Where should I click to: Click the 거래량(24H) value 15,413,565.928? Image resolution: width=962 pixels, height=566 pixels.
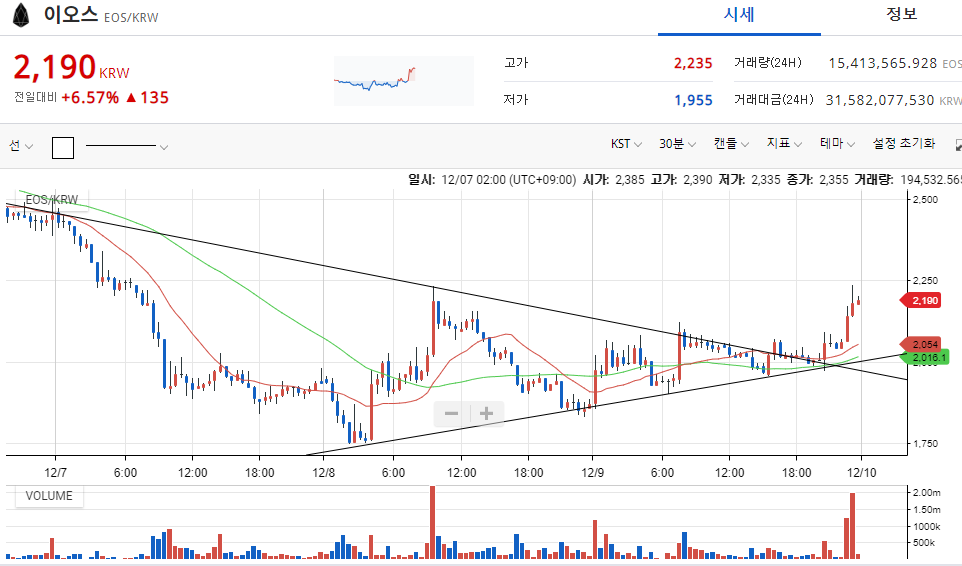coord(883,63)
